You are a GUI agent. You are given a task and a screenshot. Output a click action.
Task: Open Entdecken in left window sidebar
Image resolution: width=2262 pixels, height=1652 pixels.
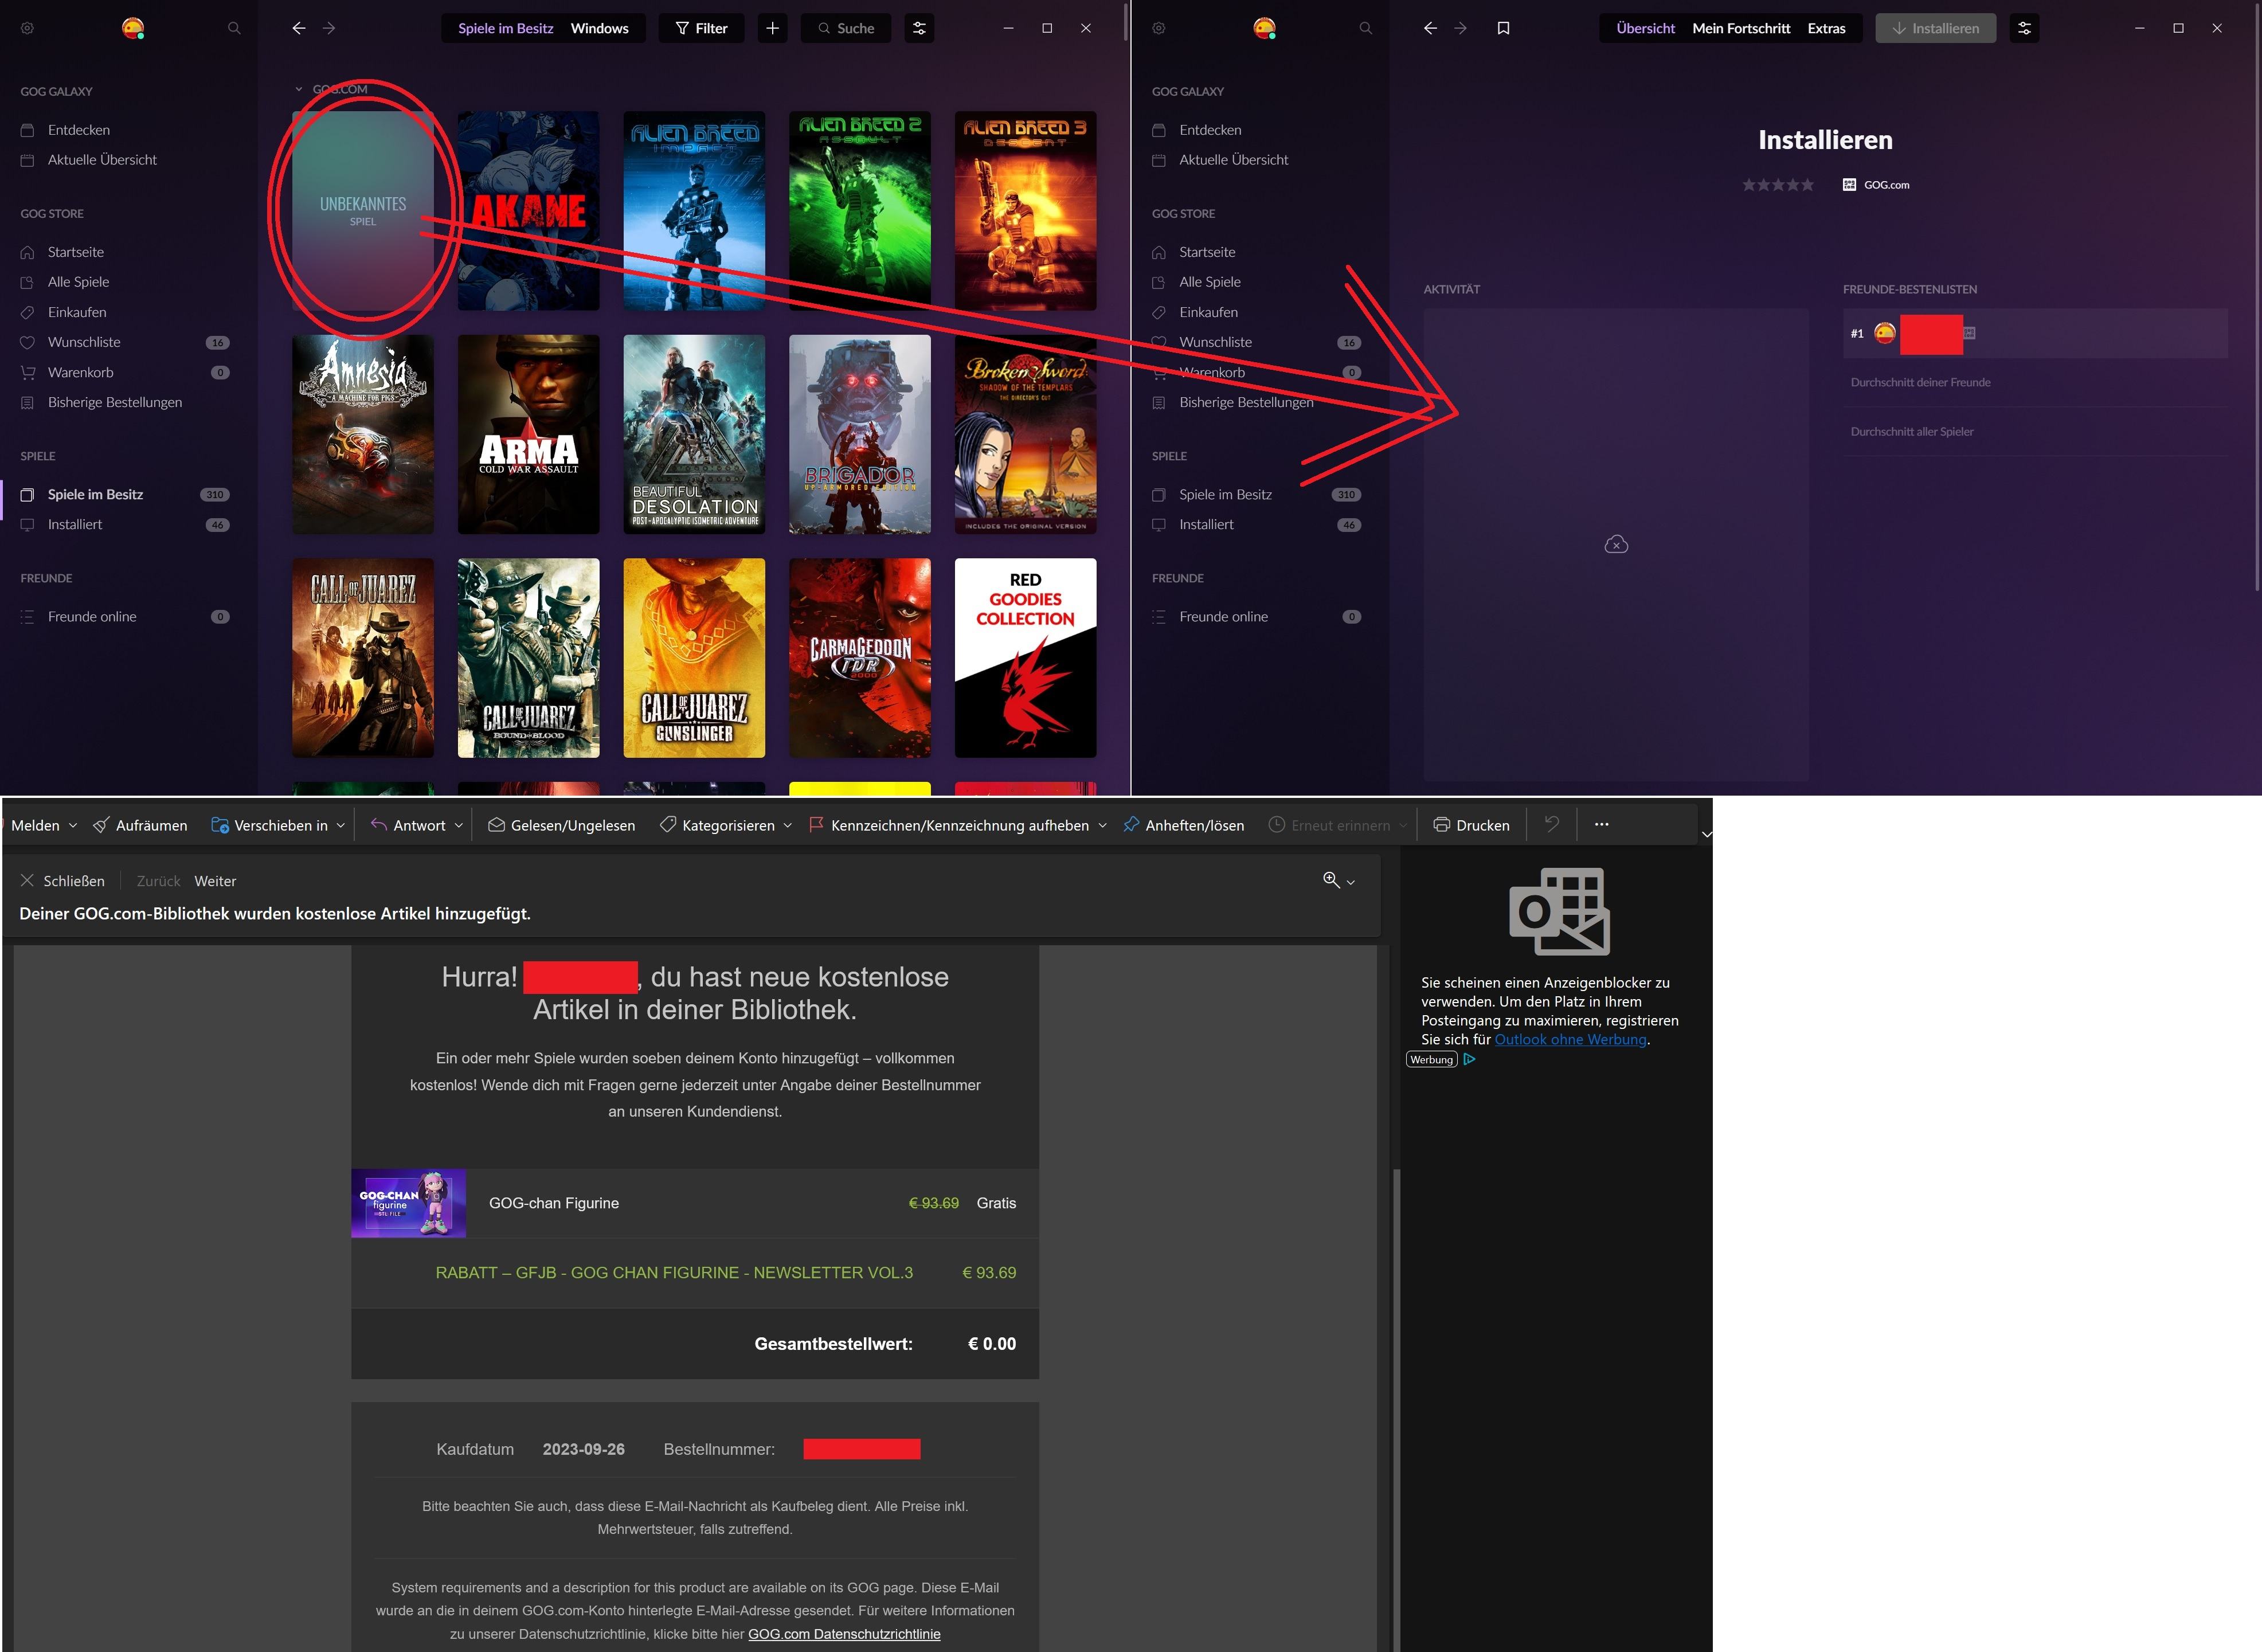coord(79,130)
